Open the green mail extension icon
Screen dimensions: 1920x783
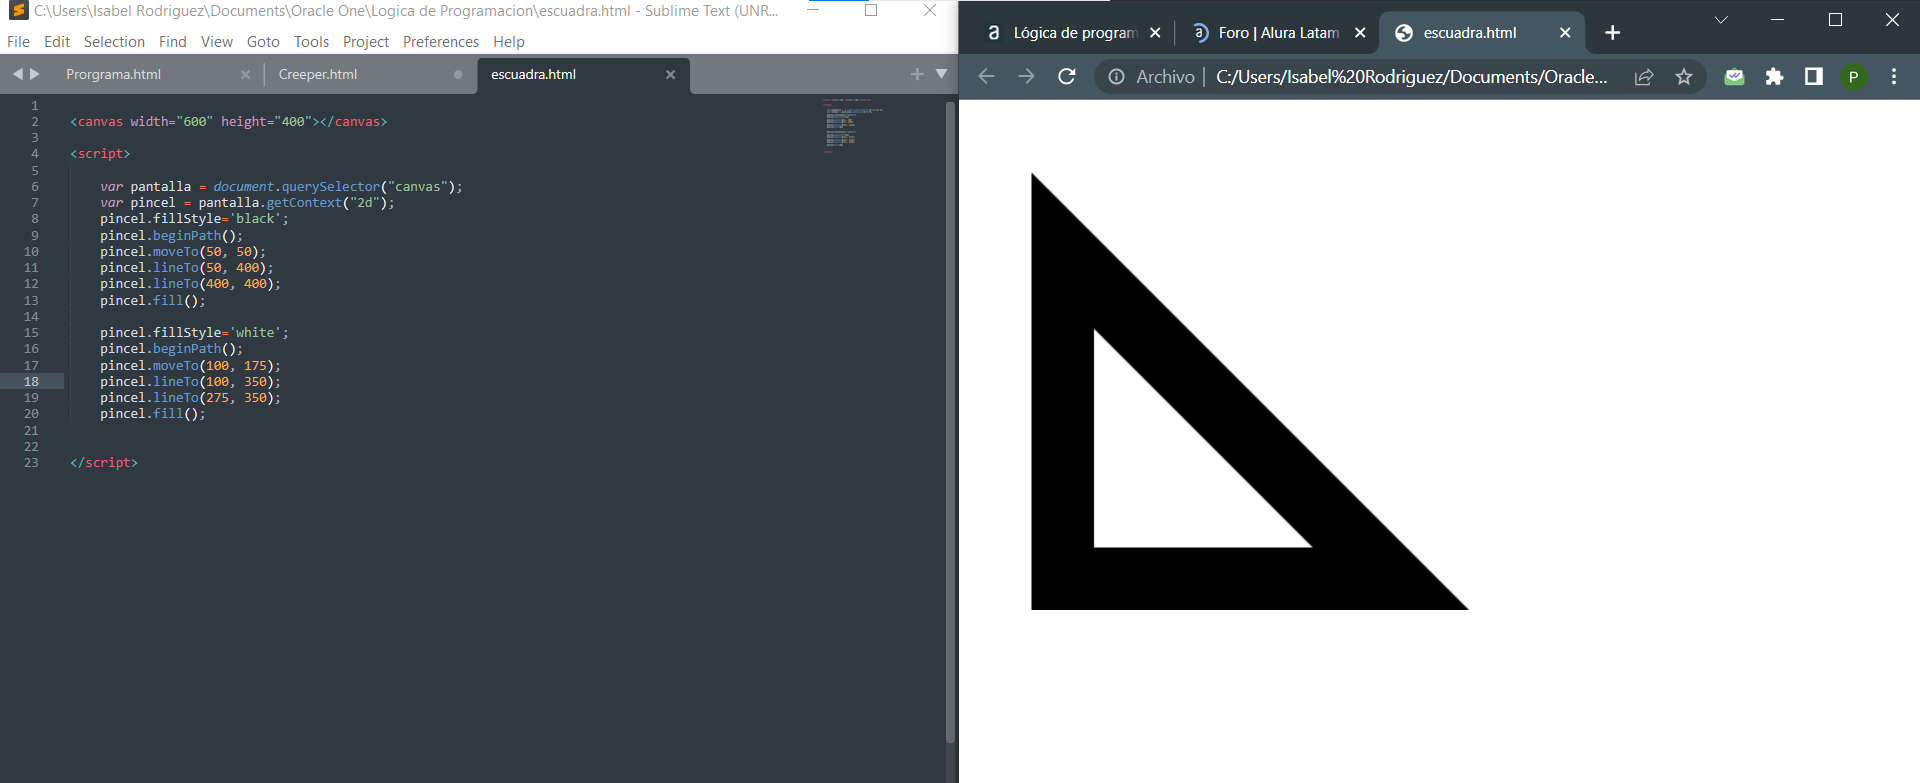1734,77
